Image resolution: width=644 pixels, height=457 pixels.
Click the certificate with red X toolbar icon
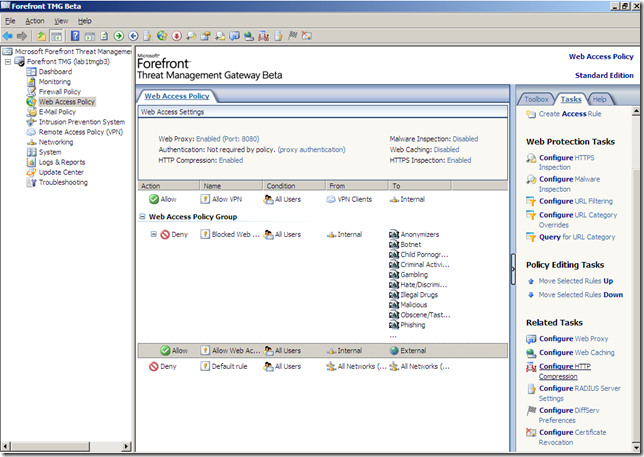[x=307, y=36]
